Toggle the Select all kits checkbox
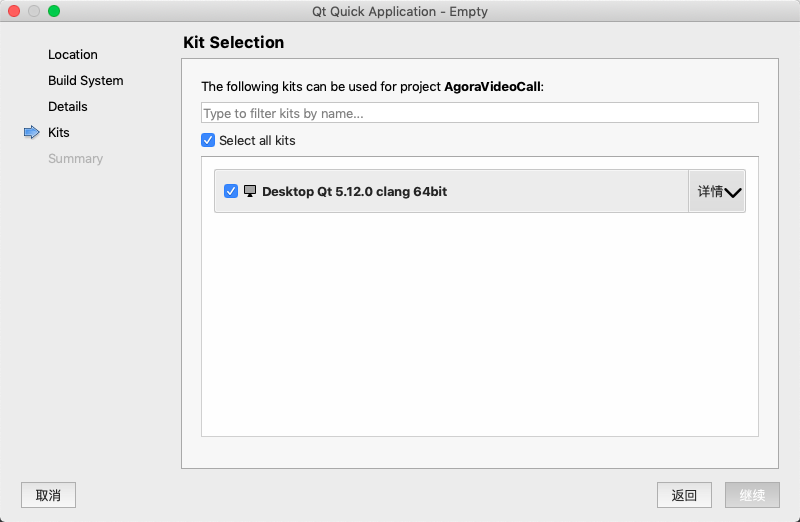This screenshot has height=522, width=800. pyautogui.click(x=208, y=140)
